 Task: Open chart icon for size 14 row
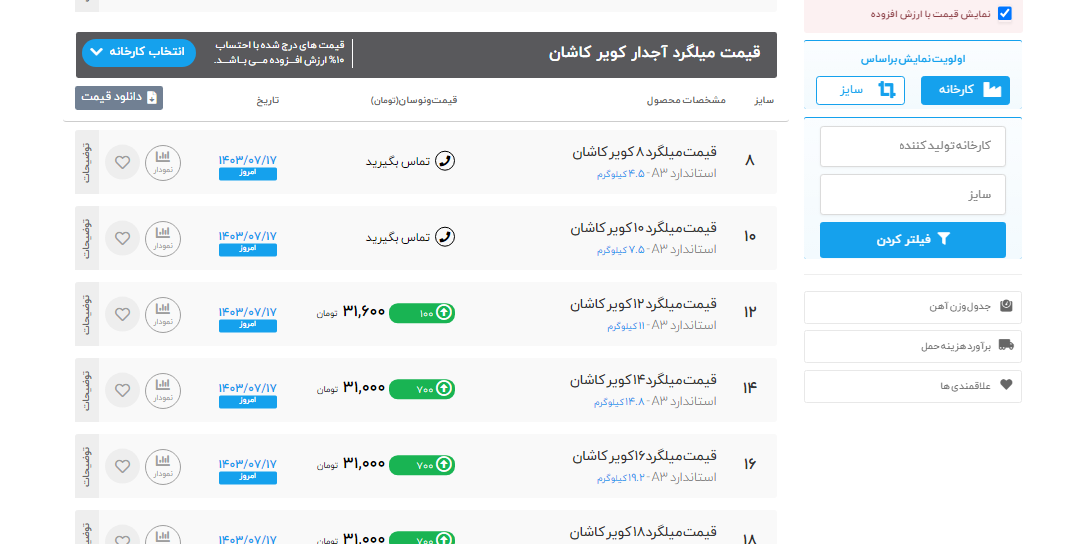click(x=163, y=390)
